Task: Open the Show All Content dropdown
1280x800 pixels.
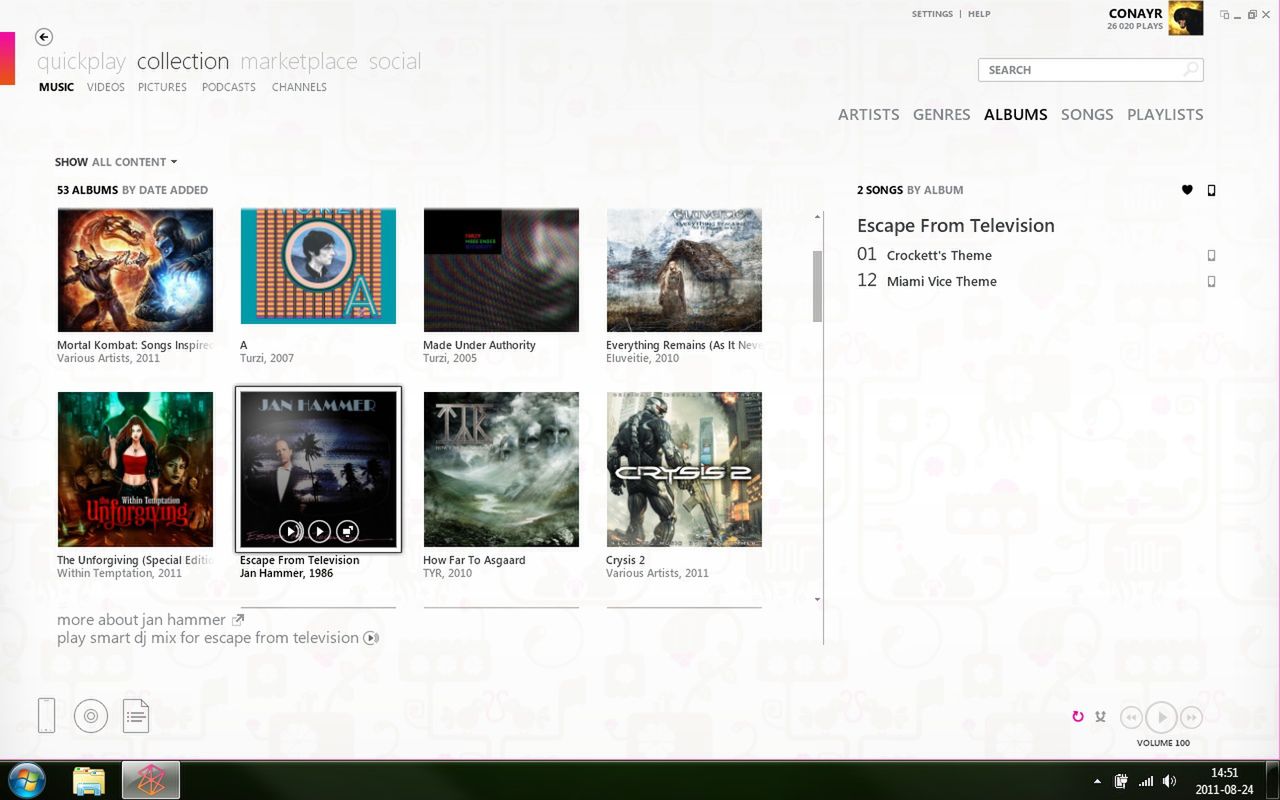Action: 116,162
